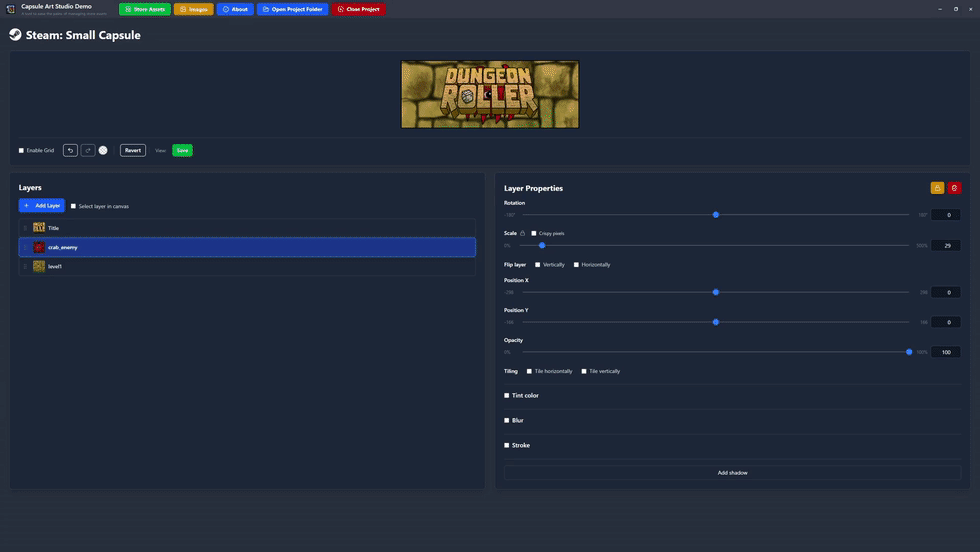The image size is (980, 552).
Task: Grab the drag handle of crab_enemy layer
Action: coord(25,247)
